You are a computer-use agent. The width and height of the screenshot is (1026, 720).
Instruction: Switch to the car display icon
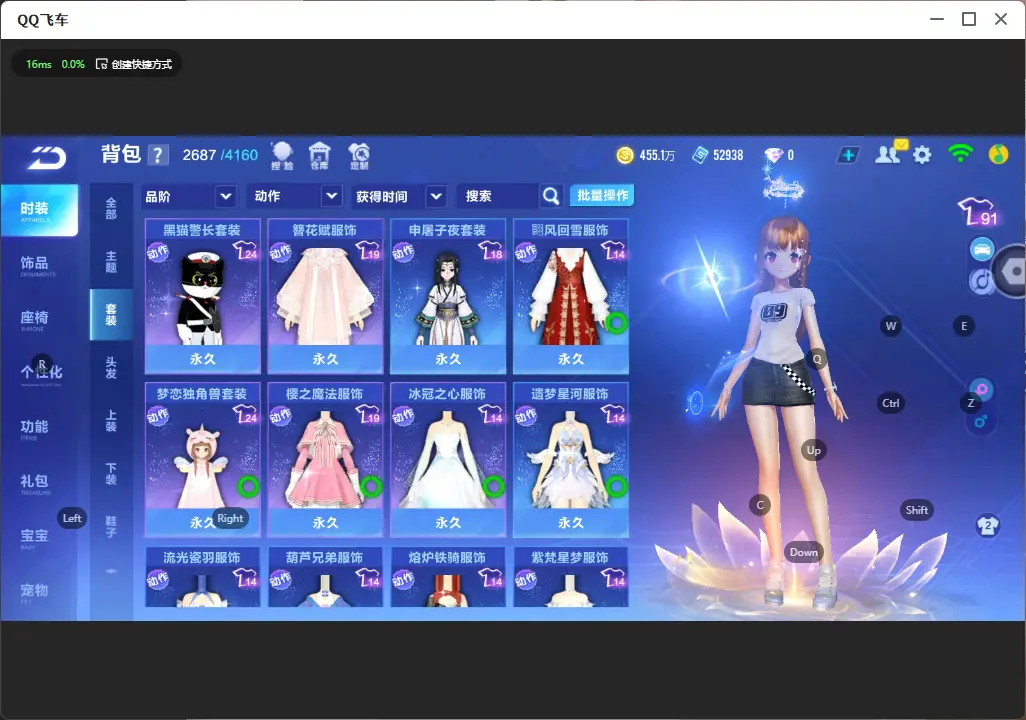pyautogui.click(x=982, y=249)
